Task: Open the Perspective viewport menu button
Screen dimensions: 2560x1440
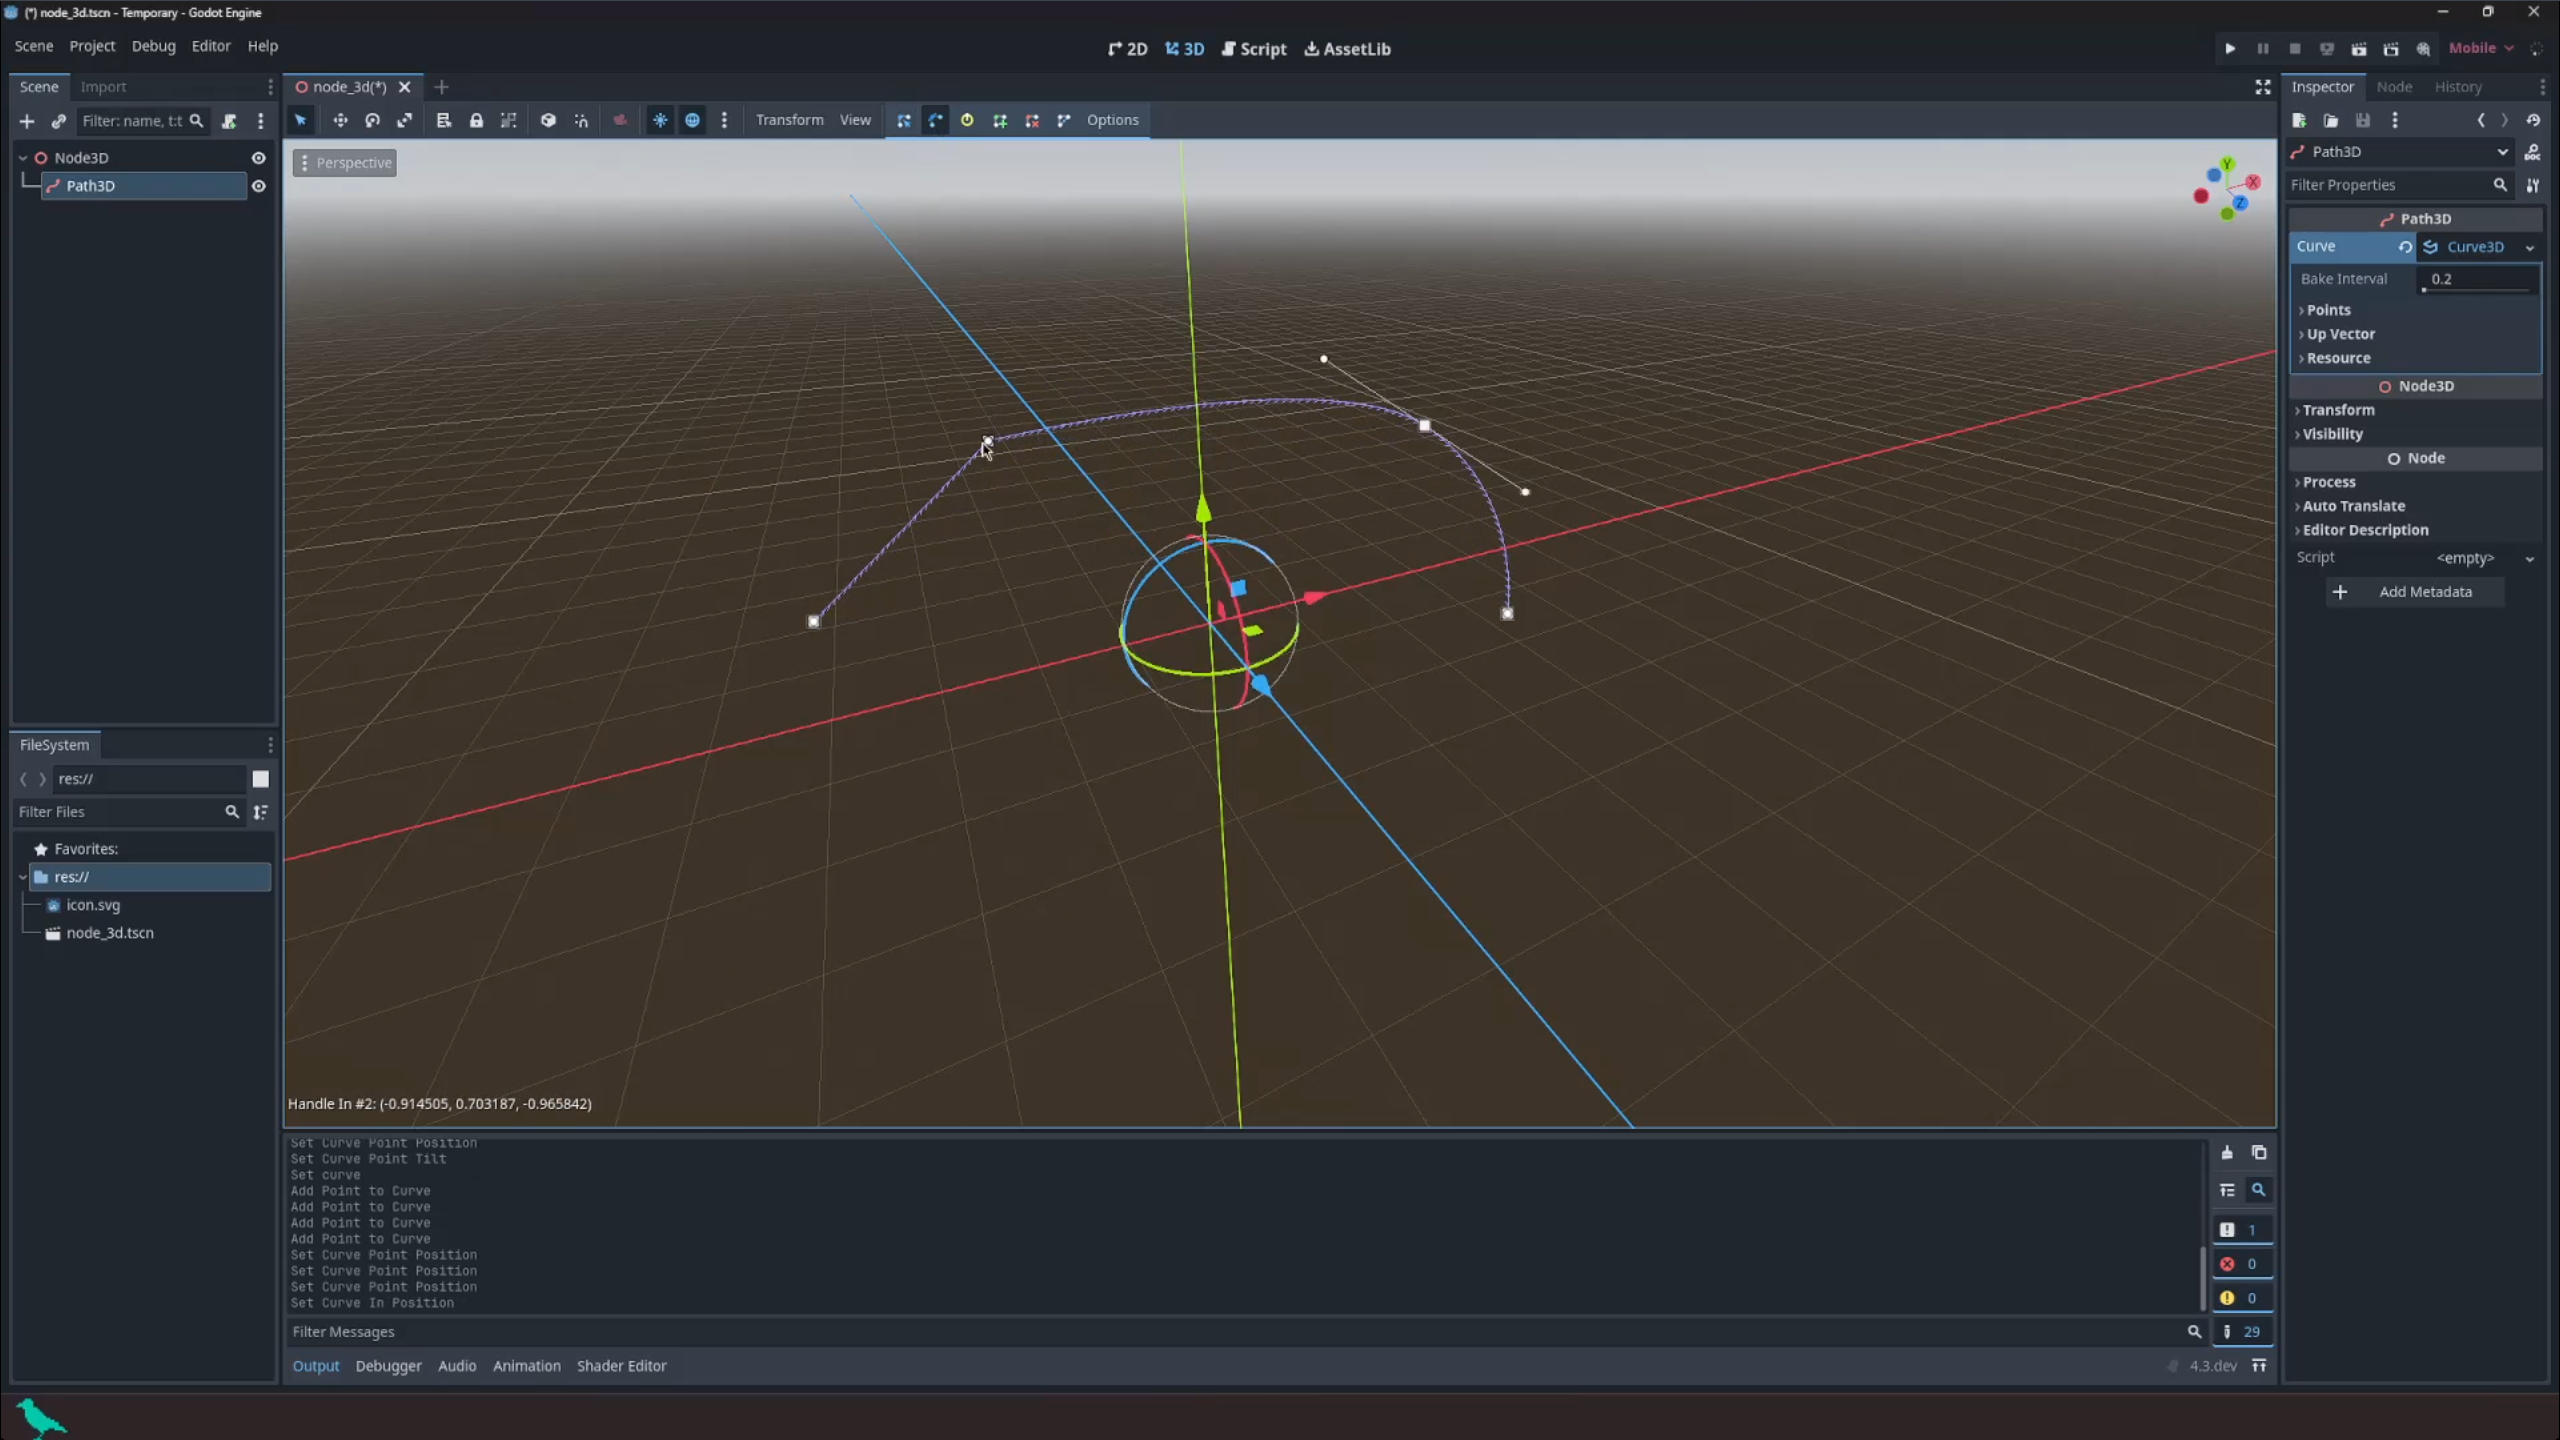Action: 345,163
